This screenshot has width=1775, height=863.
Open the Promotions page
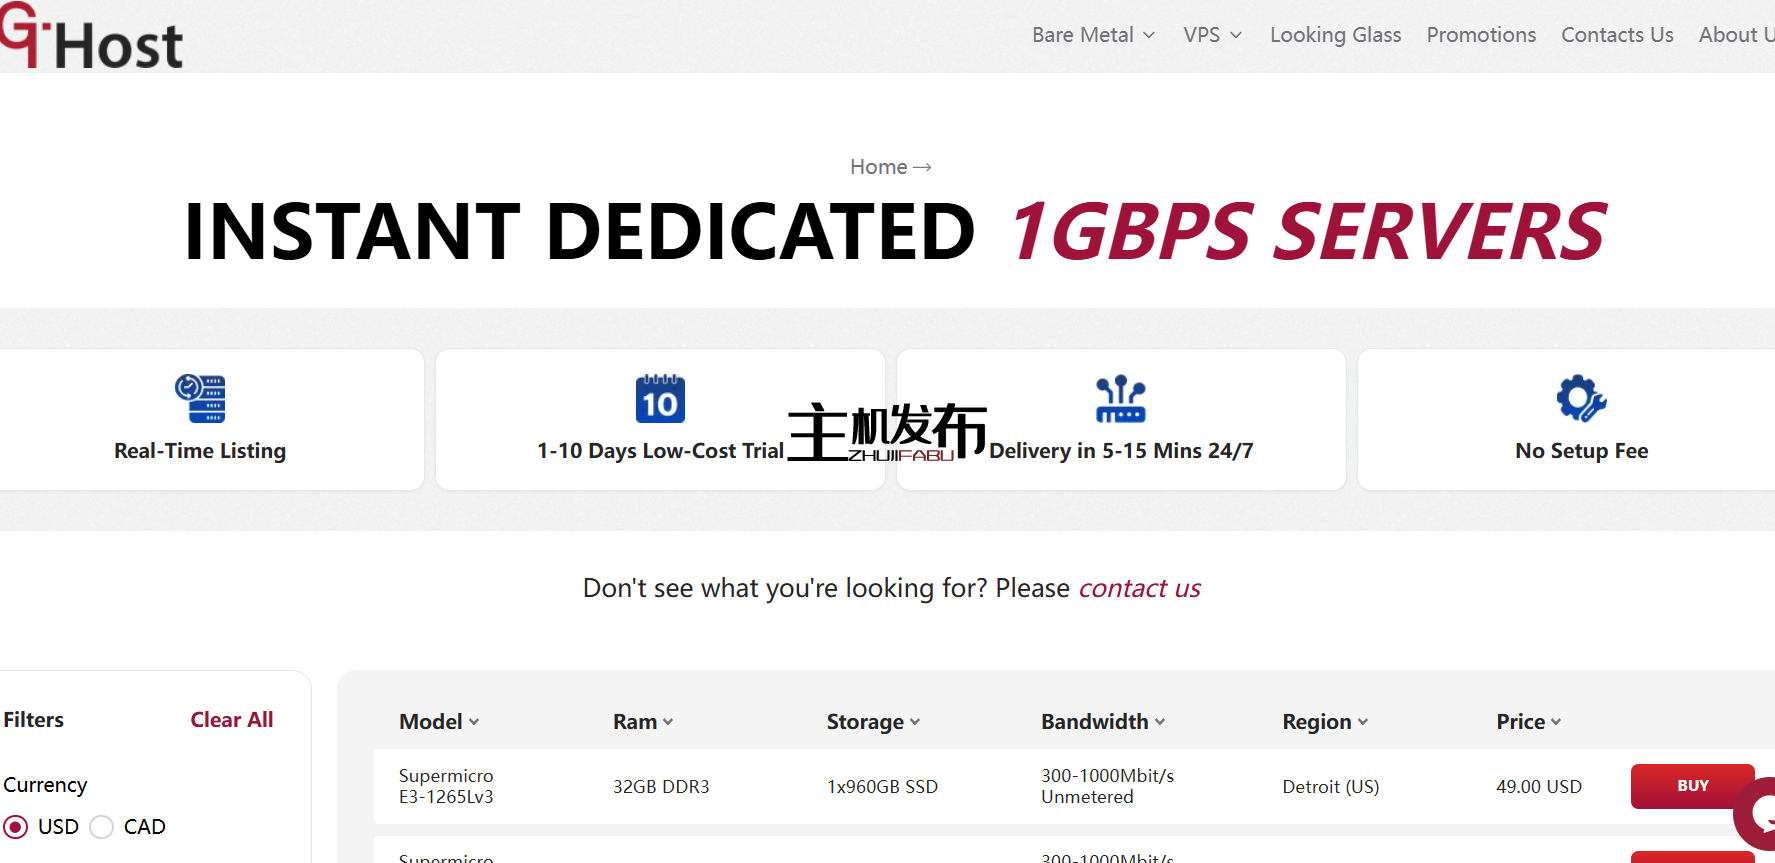click(1481, 35)
